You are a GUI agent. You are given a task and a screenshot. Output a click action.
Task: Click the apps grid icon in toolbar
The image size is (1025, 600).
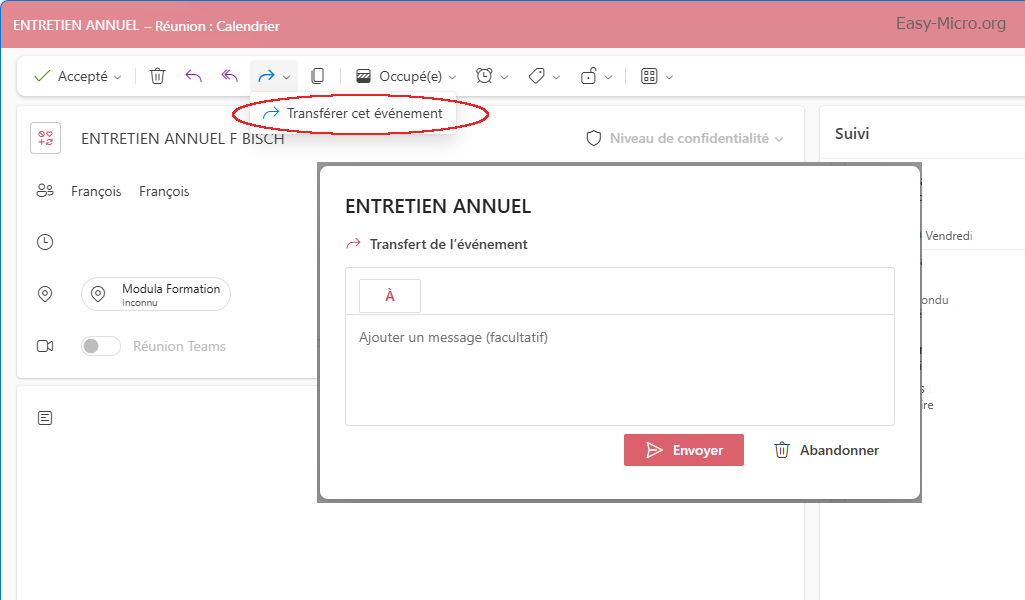click(648, 76)
